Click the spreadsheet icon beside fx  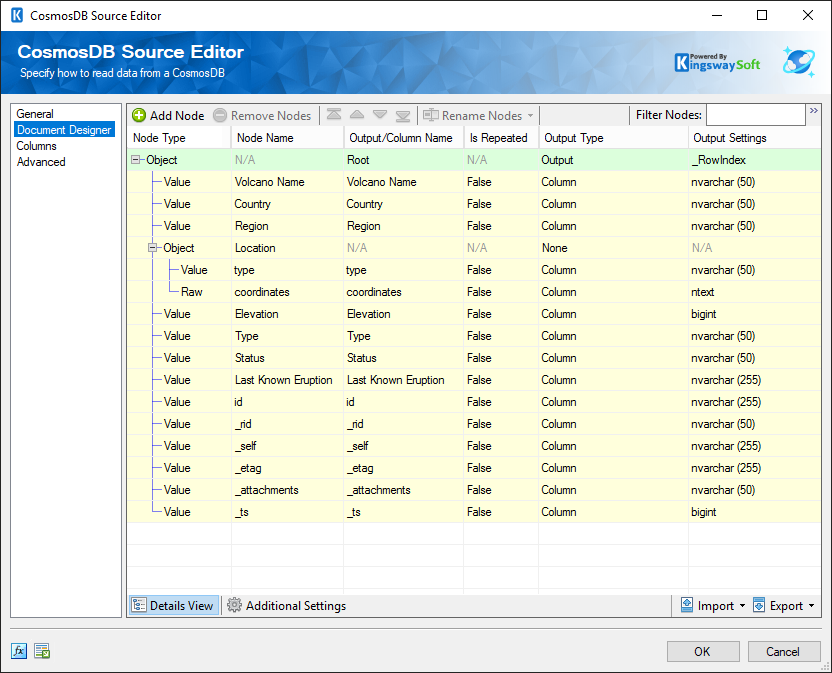click(x=42, y=651)
